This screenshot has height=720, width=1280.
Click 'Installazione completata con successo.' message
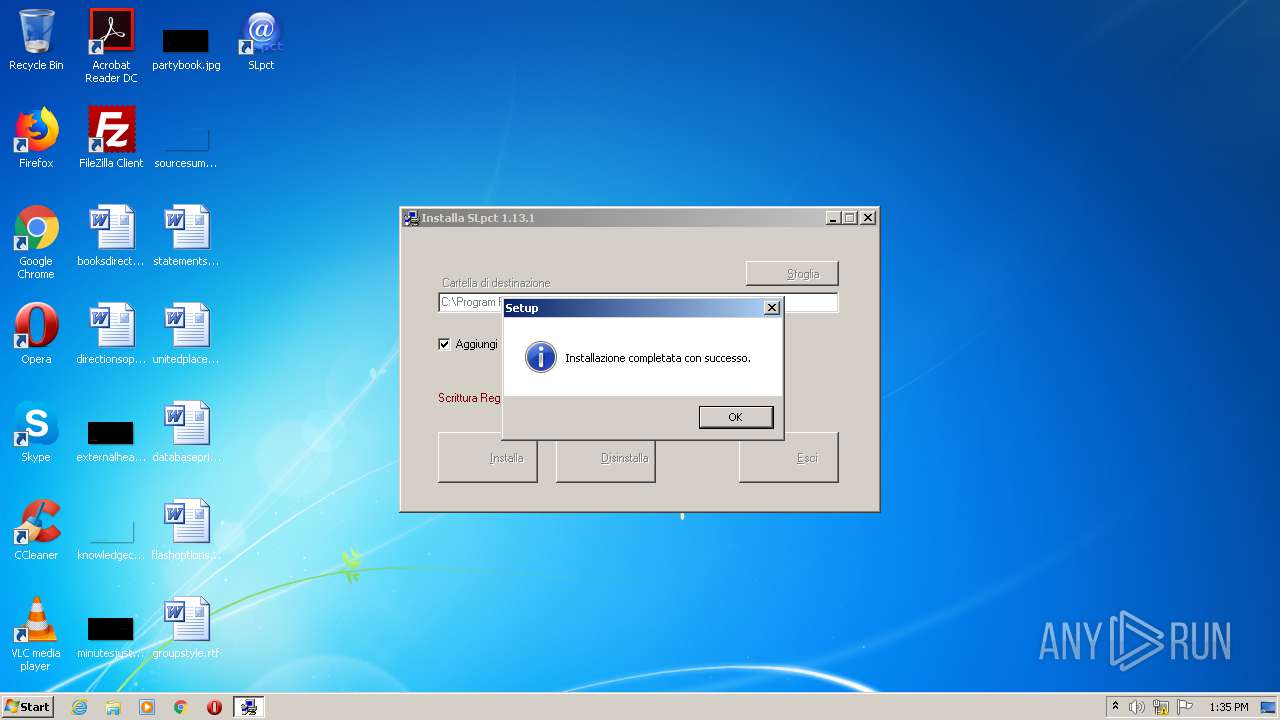click(658, 358)
